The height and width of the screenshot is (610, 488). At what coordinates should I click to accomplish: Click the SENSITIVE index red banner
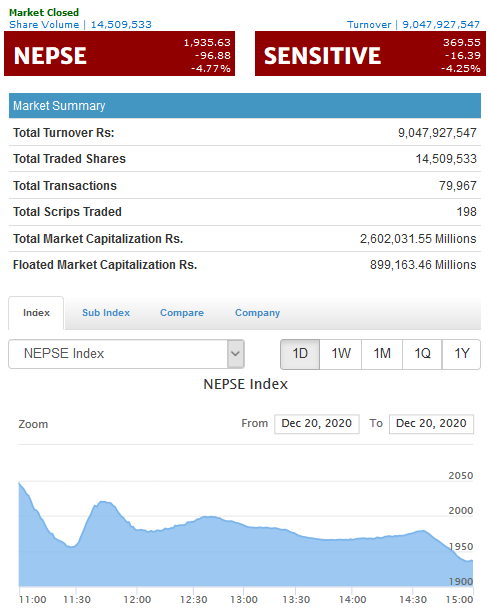(x=370, y=54)
